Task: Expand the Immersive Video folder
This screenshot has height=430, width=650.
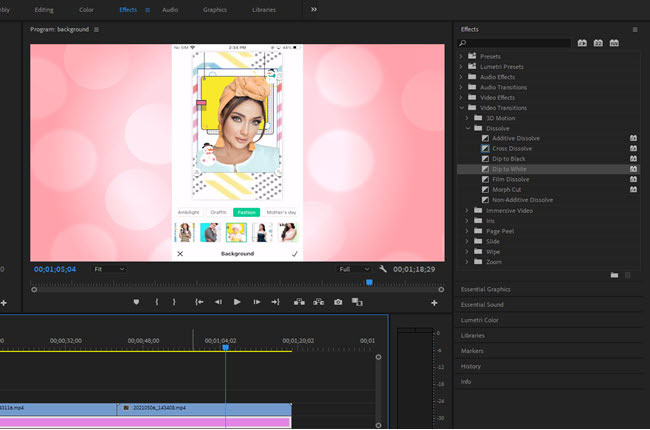Action: click(467, 211)
